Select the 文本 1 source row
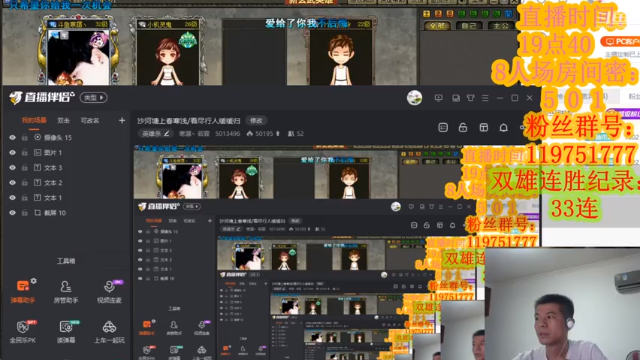Screen dimensions: 640x360 coord(65,198)
